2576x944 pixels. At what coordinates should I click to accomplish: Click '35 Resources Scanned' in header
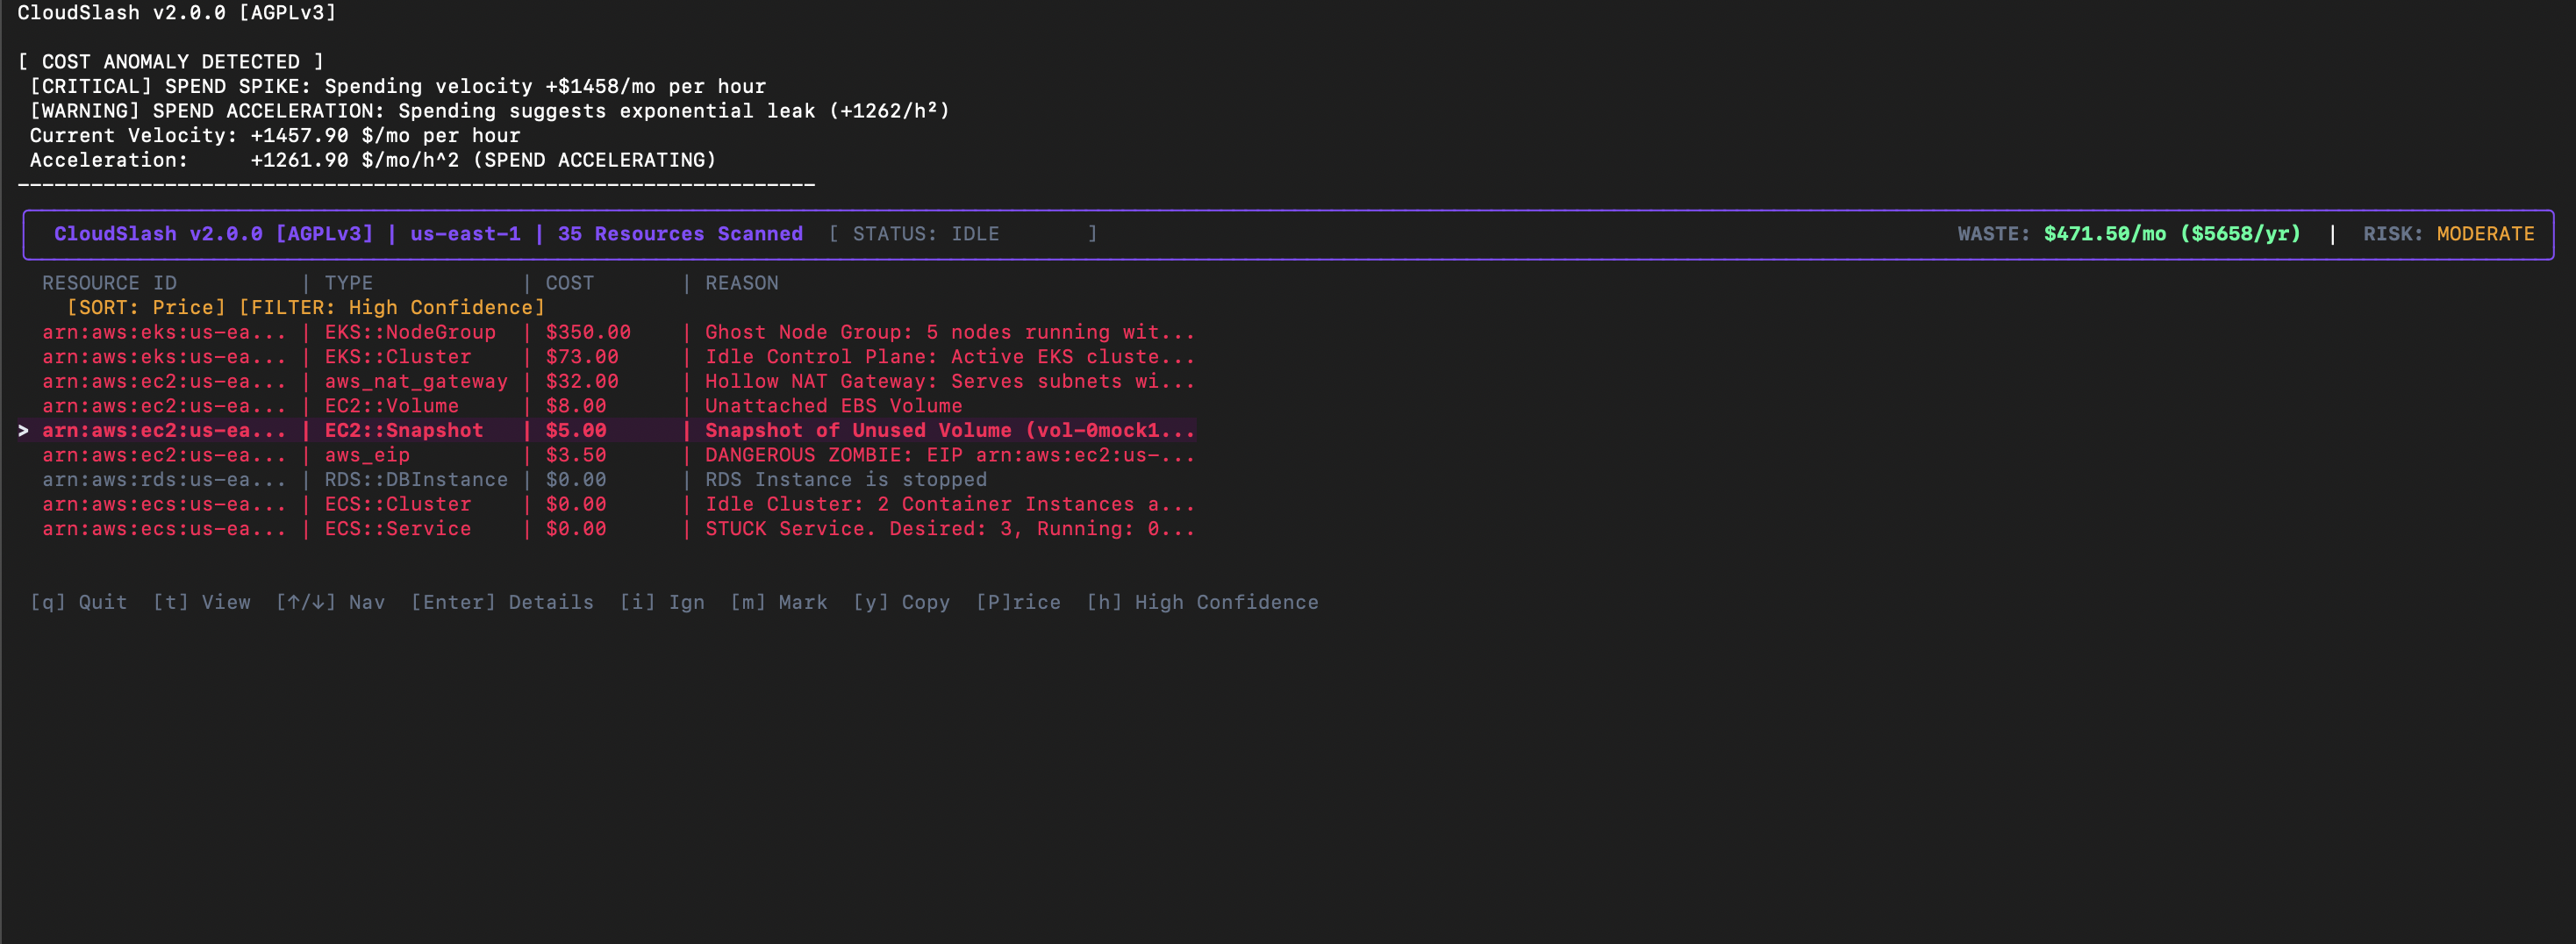[x=680, y=234]
